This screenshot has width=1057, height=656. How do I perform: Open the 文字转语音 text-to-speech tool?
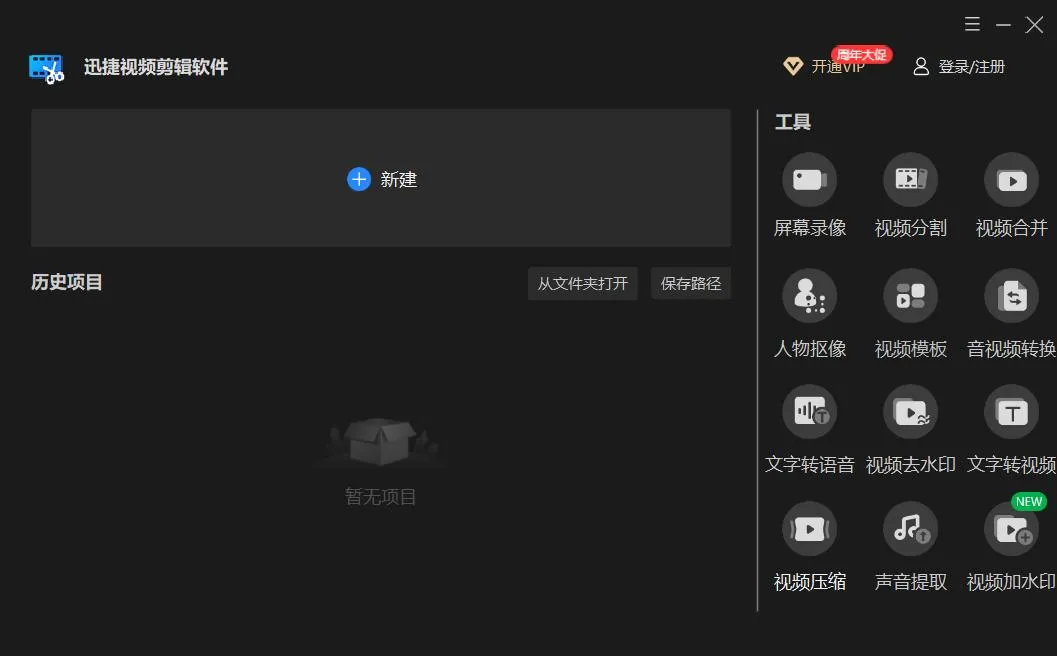pos(809,412)
